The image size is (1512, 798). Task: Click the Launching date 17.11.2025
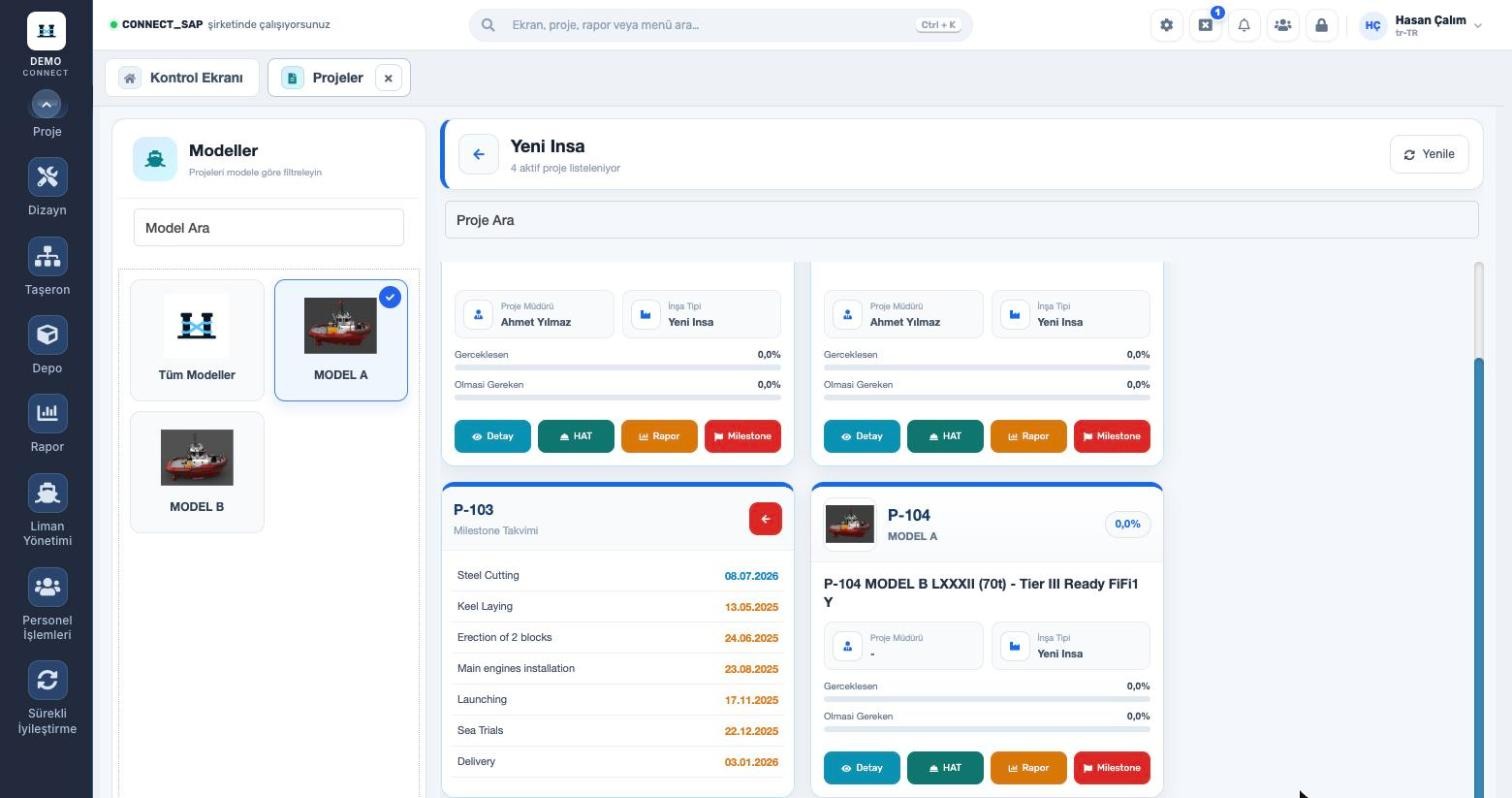[751, 700]
